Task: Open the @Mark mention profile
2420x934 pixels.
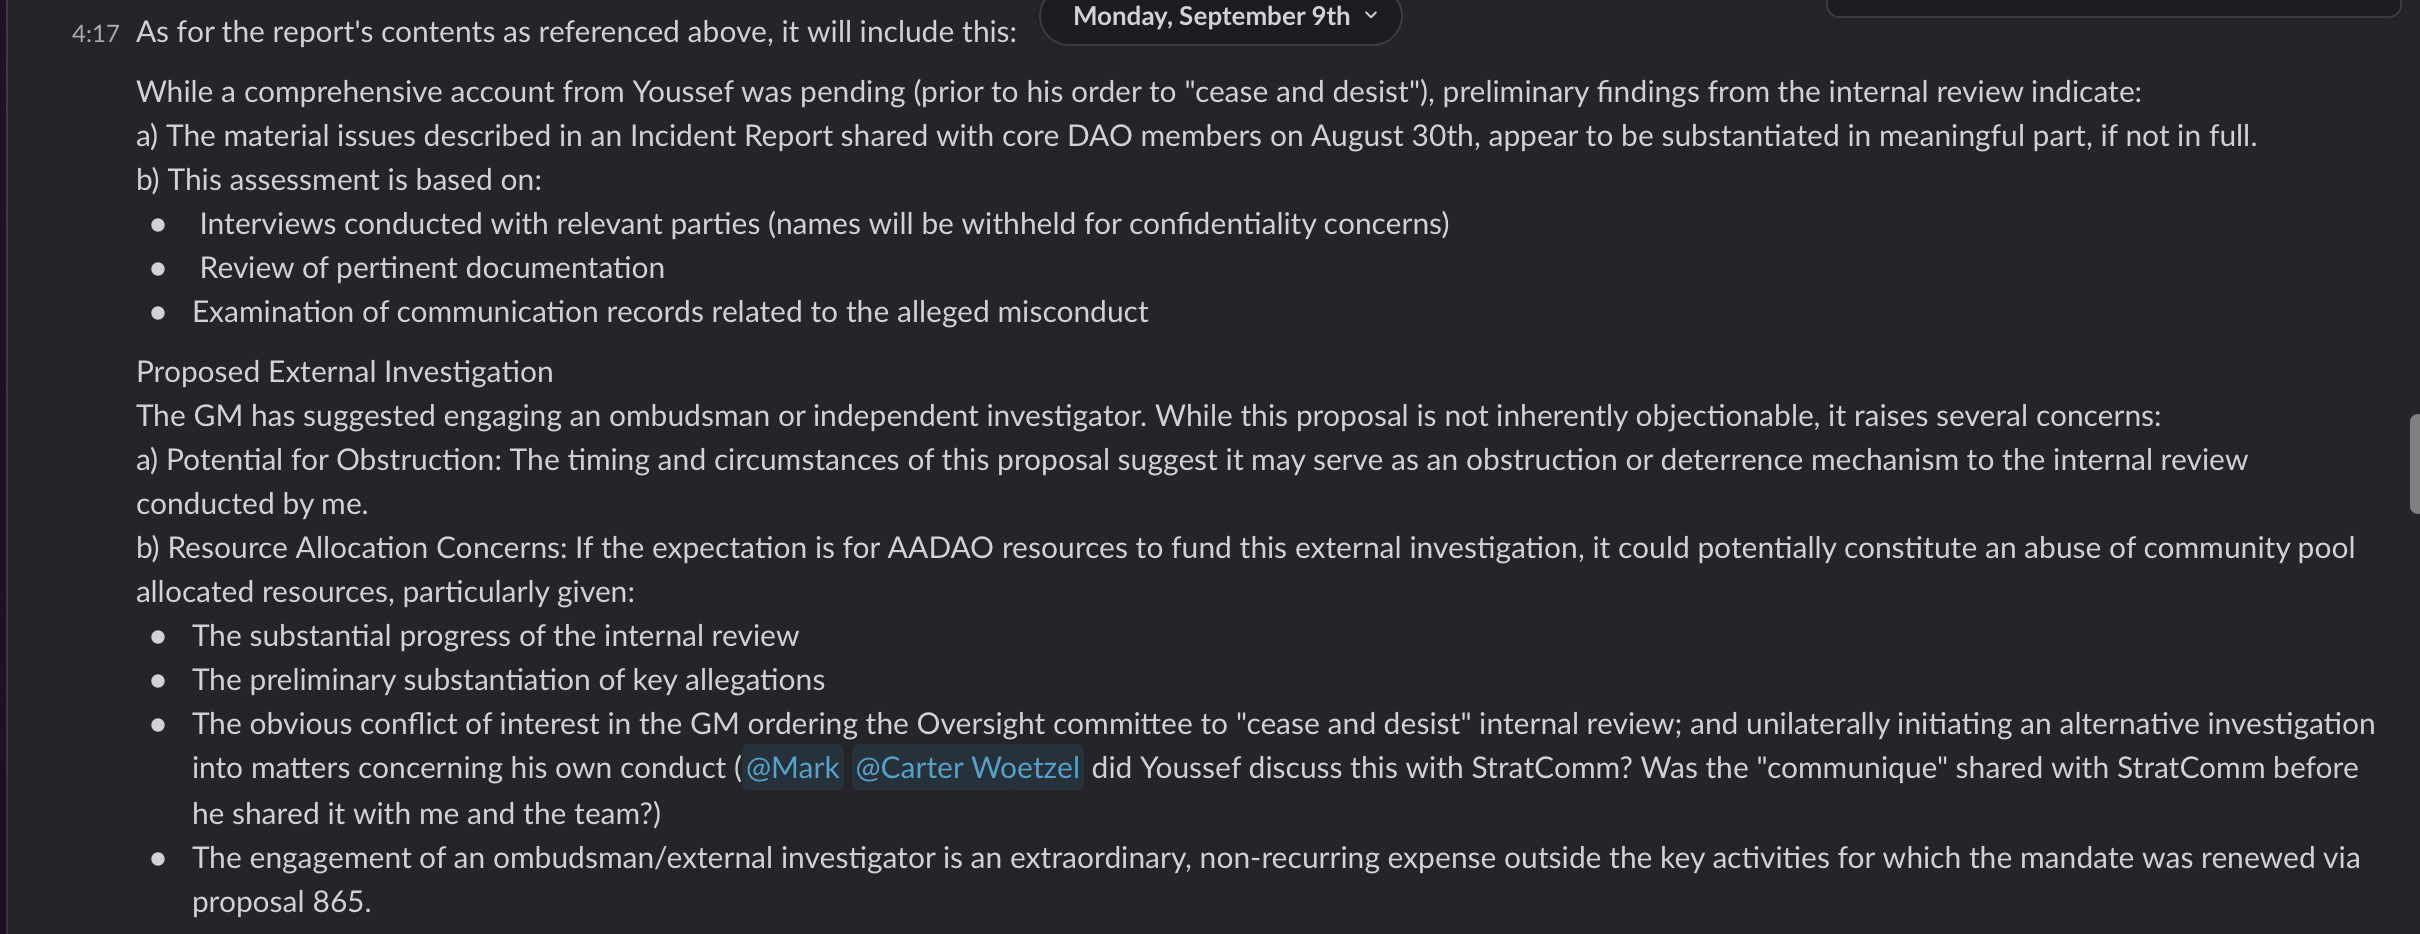Action: point(792,768)
